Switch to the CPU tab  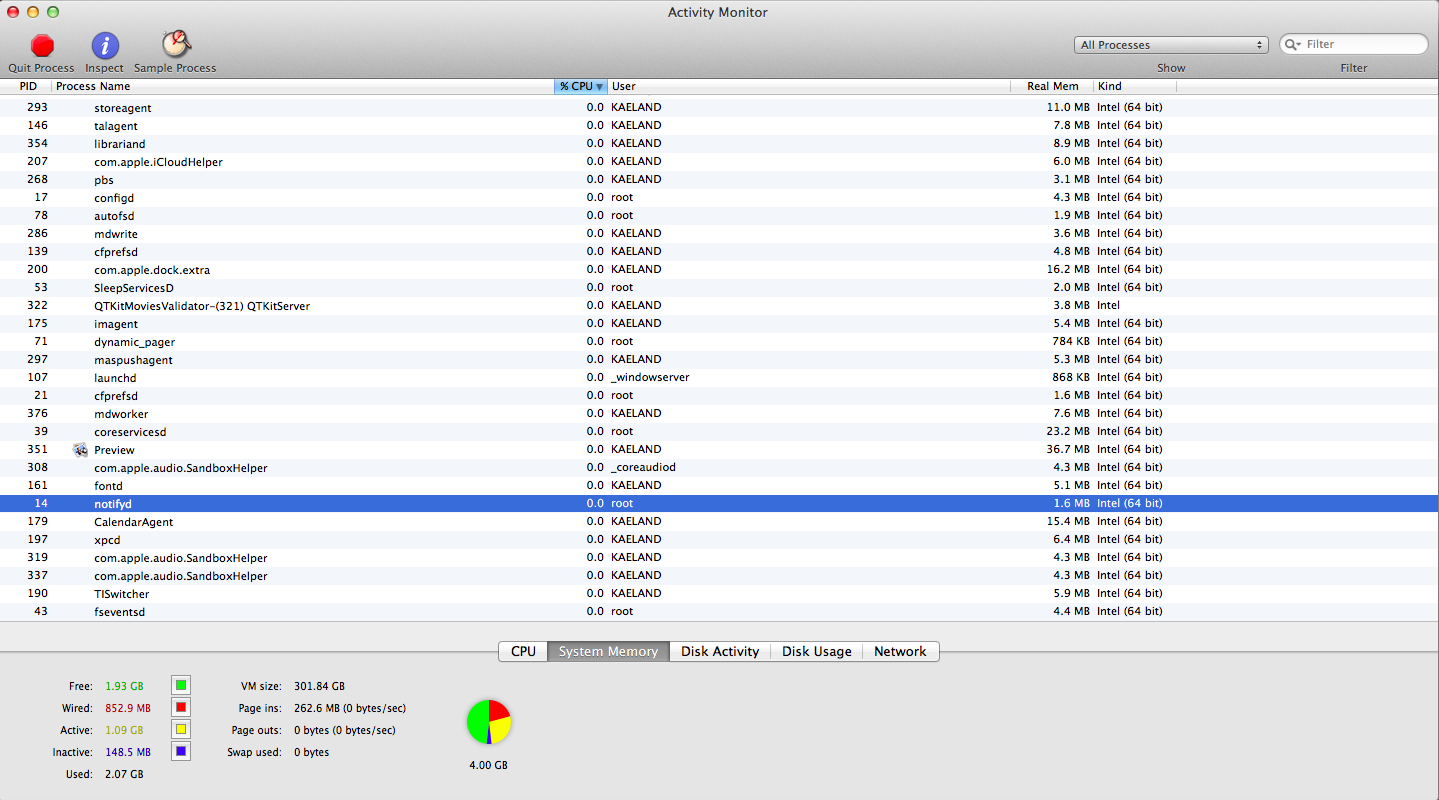point(523,651)
